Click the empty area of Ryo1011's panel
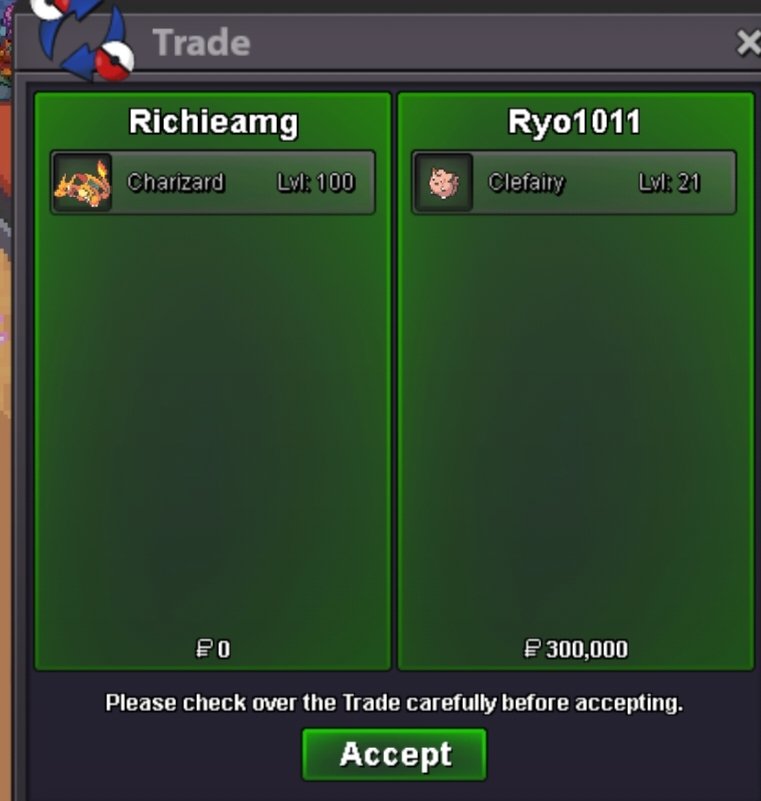Viewport: 761px width, 801px height. [x=576, y=424]
